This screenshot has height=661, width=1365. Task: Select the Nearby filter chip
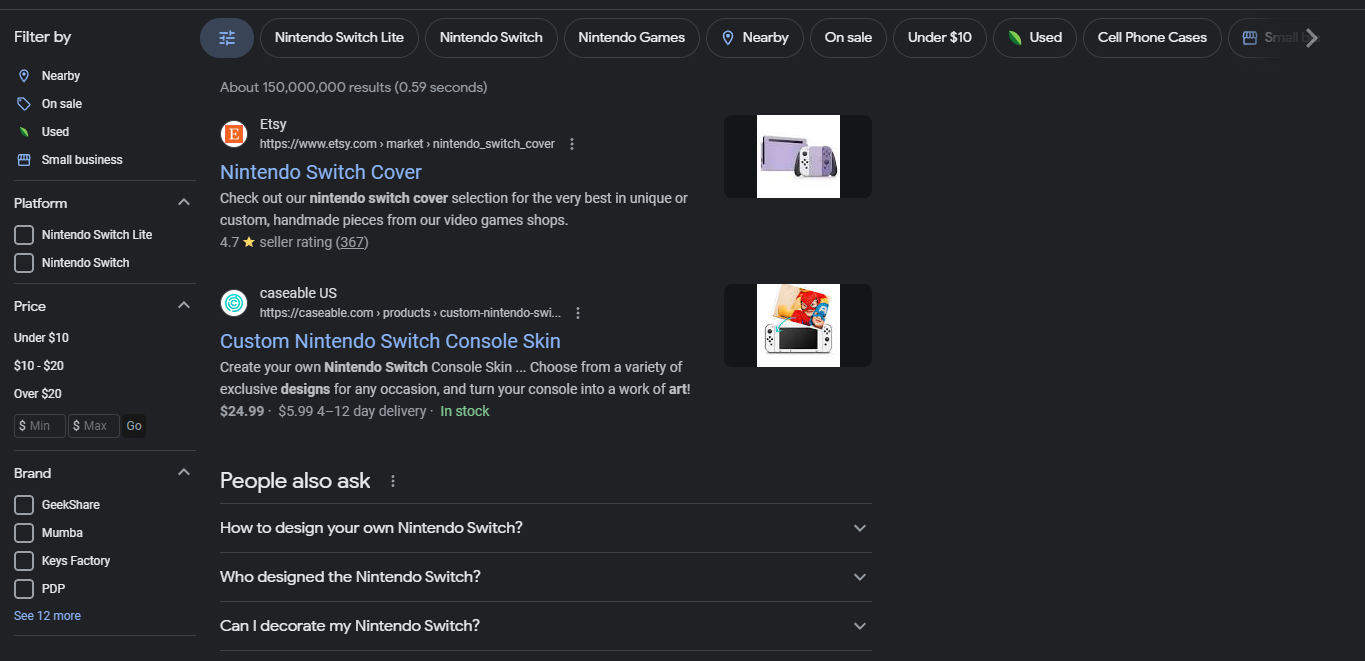coord(755,38)
